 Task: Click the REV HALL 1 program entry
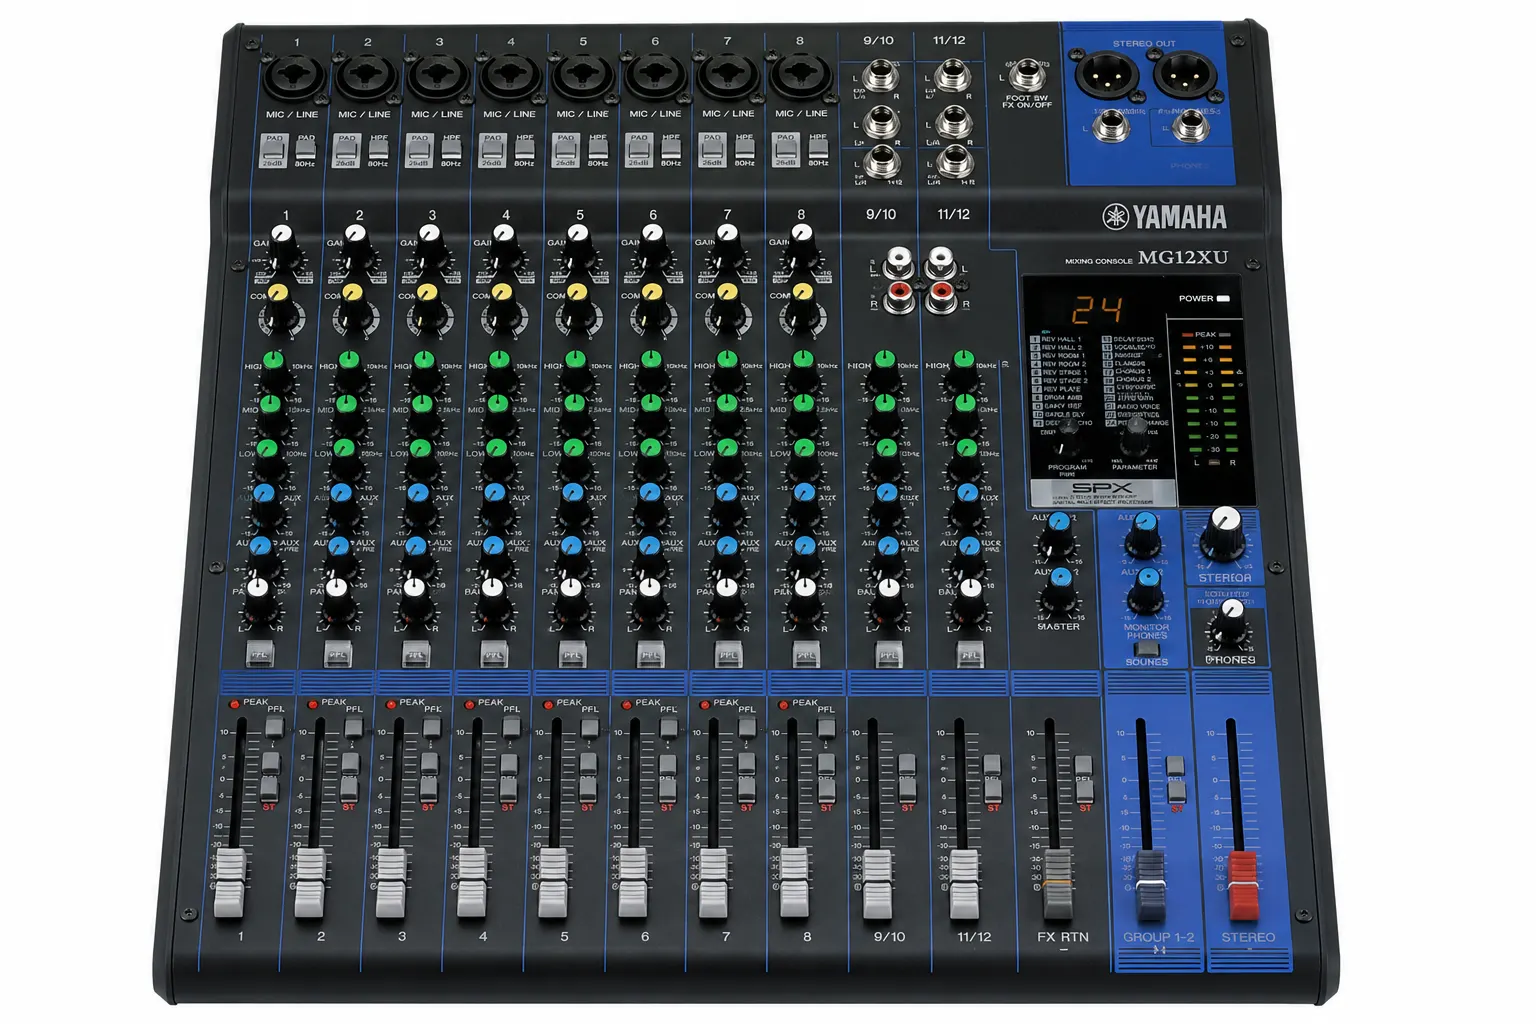click(x=1057, y=340)
